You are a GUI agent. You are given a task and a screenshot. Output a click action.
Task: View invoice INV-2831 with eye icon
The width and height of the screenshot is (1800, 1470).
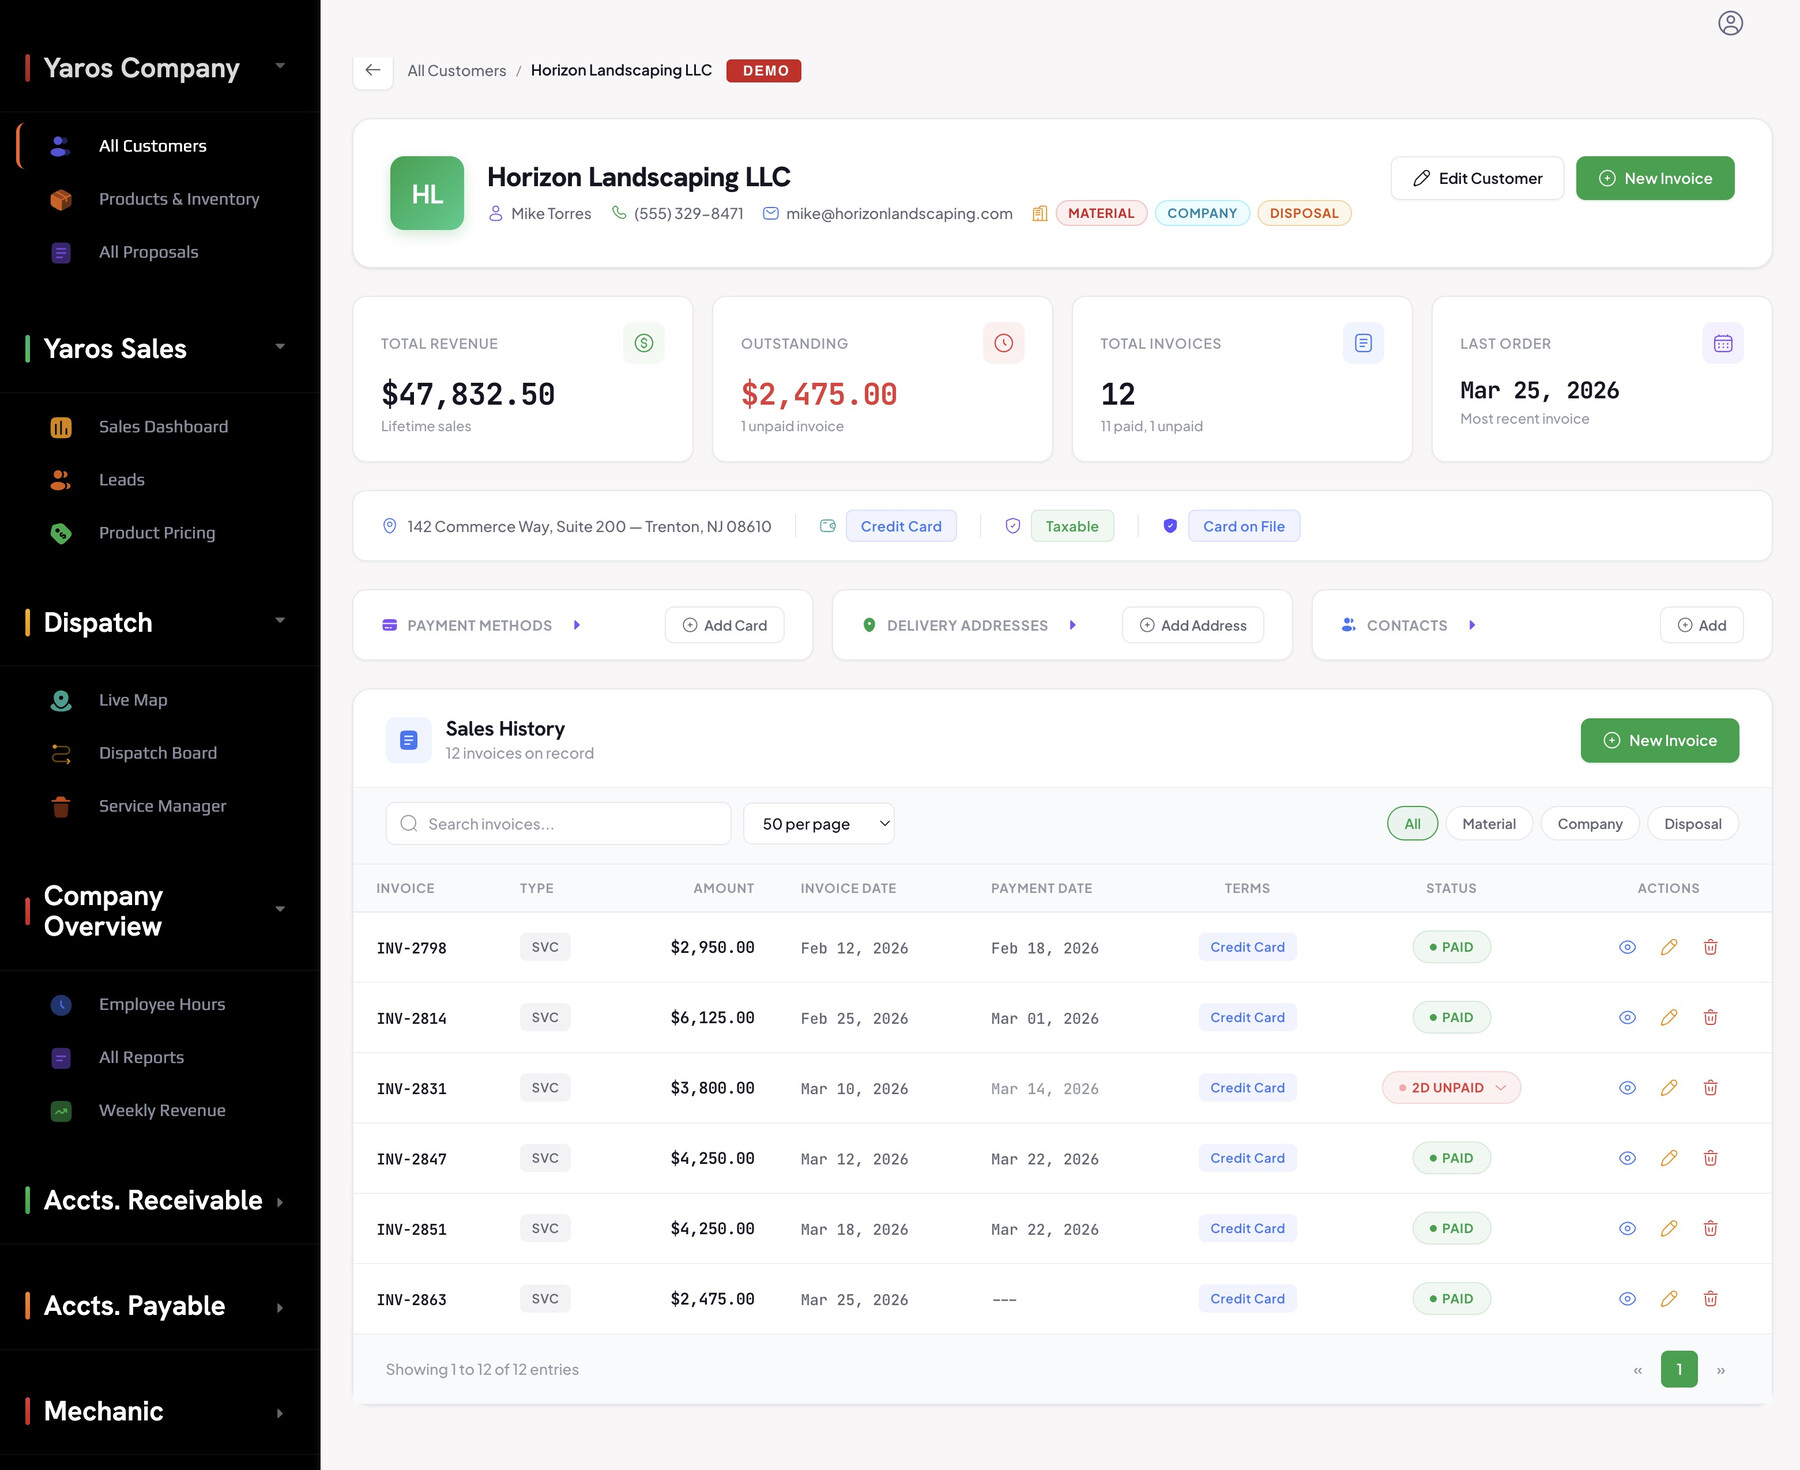(x=1627, y=1088)
